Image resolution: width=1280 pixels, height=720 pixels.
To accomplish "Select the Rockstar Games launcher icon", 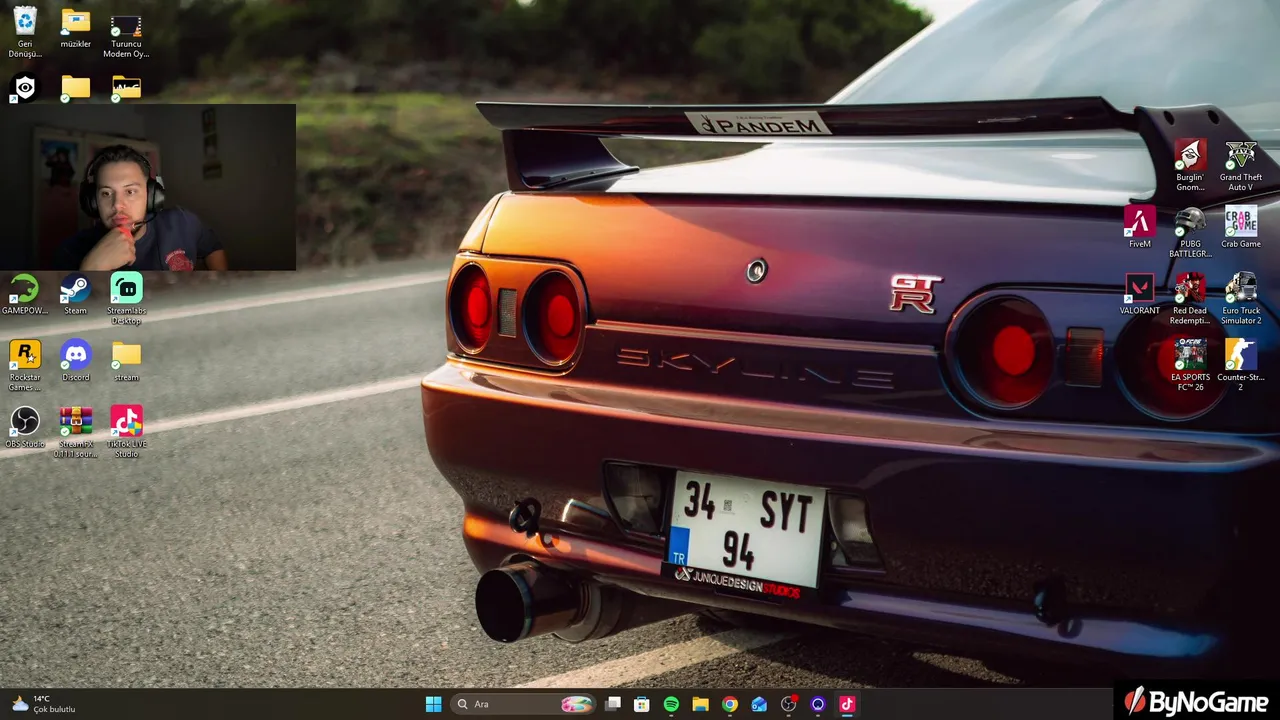I will tap(25, 366).
